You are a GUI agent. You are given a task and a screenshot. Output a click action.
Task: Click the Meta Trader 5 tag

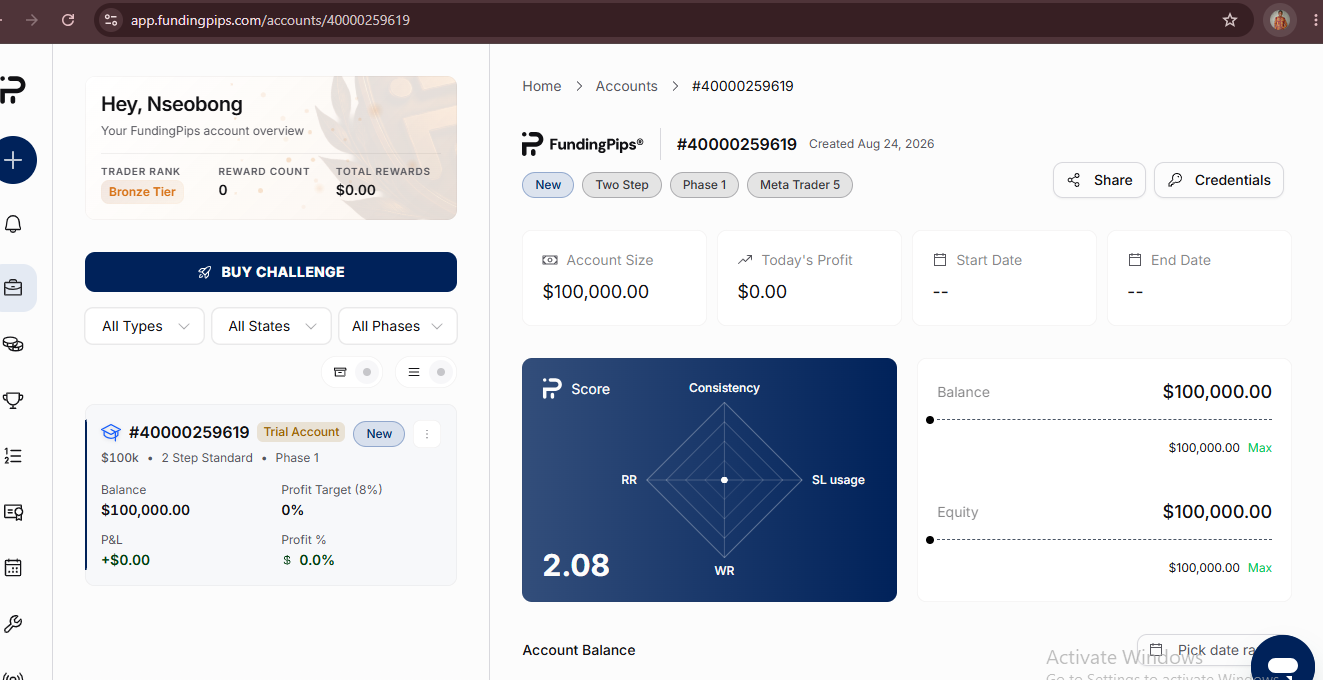pyautogui.click(x=800, y=185)
